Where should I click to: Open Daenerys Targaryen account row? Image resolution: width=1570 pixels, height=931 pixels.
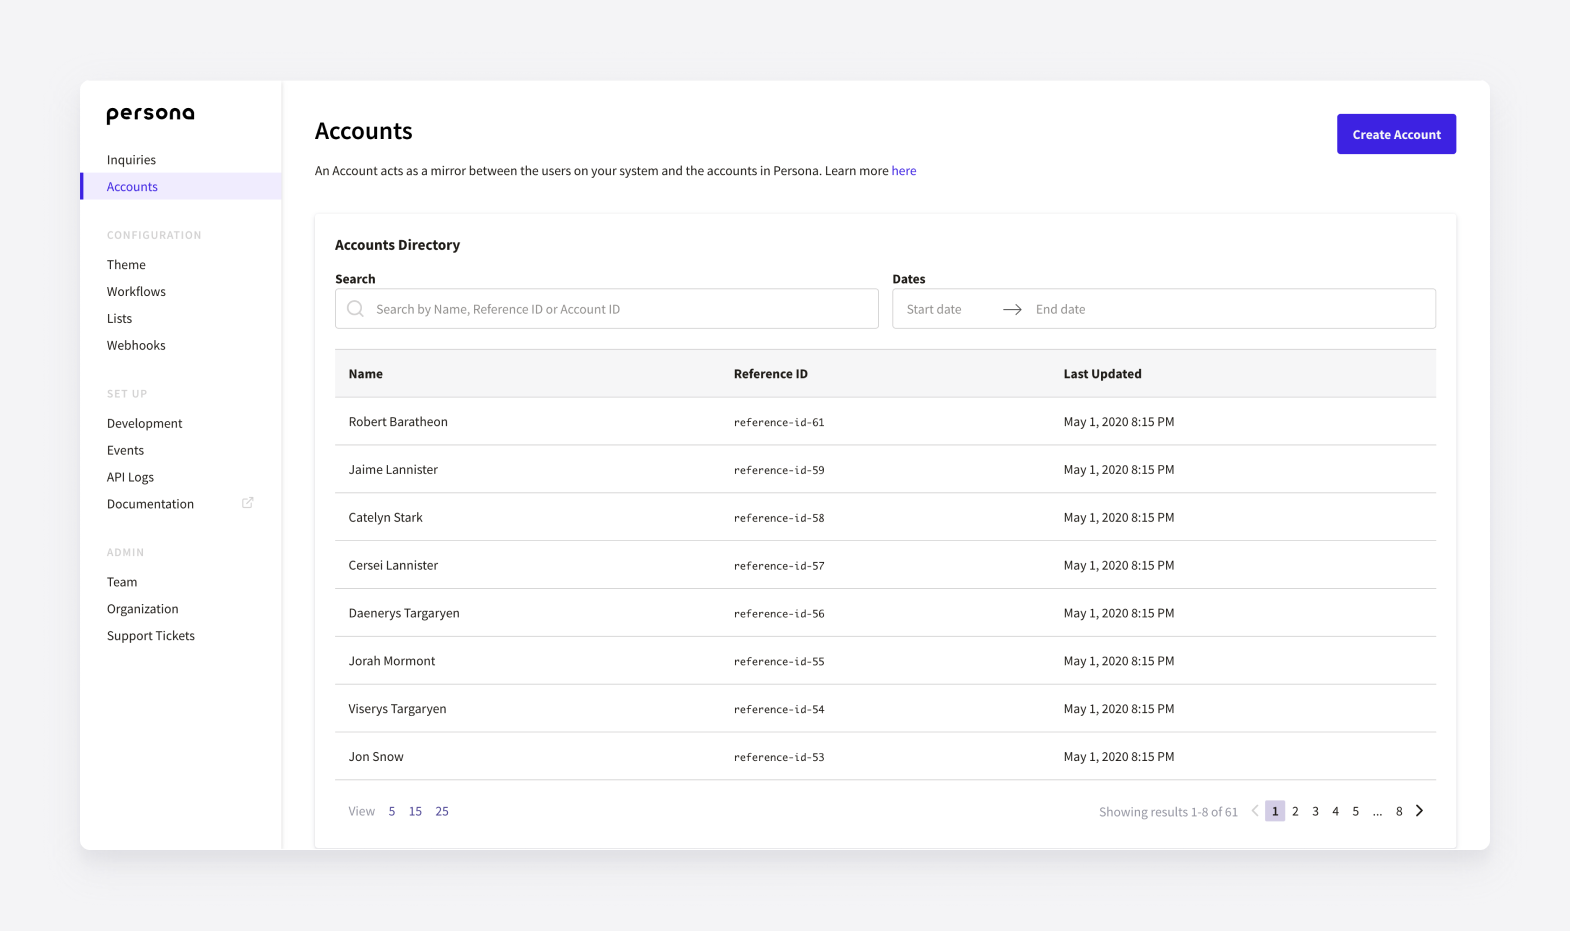pos(885,614)
